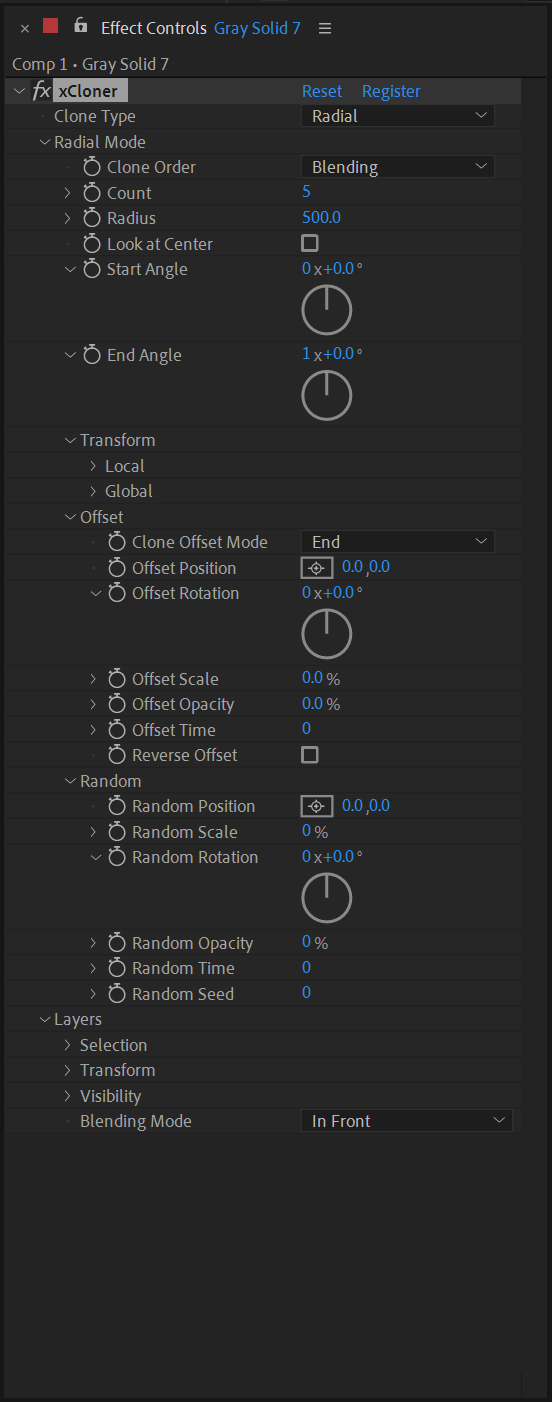Click the Offset Time stopwatch
Image resolution: width=552 pixels, height=1402 pixels.
(x=117, y=729)
